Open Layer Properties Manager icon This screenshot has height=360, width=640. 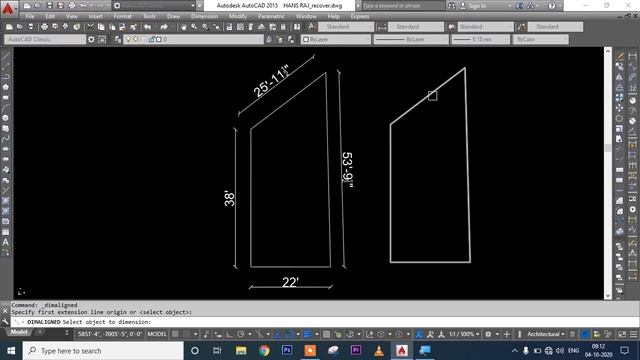click(118, 40)
